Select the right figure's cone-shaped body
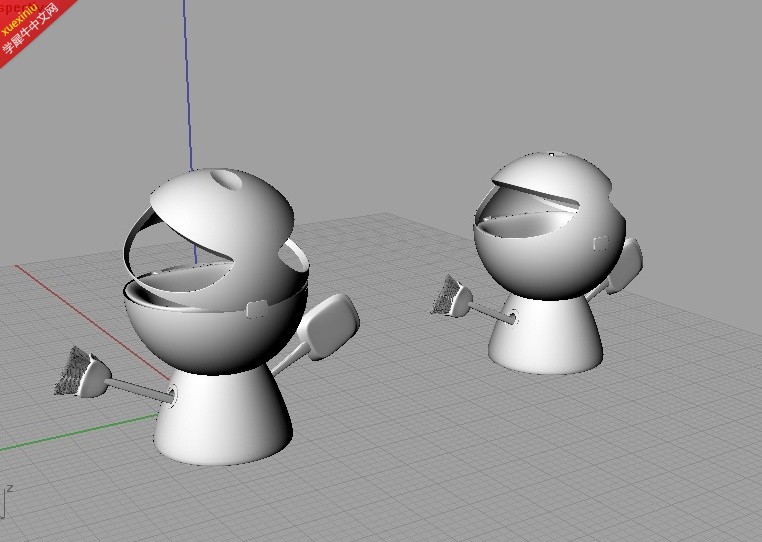762x542 pixels. pyautogui.click(x=547, y=335)
